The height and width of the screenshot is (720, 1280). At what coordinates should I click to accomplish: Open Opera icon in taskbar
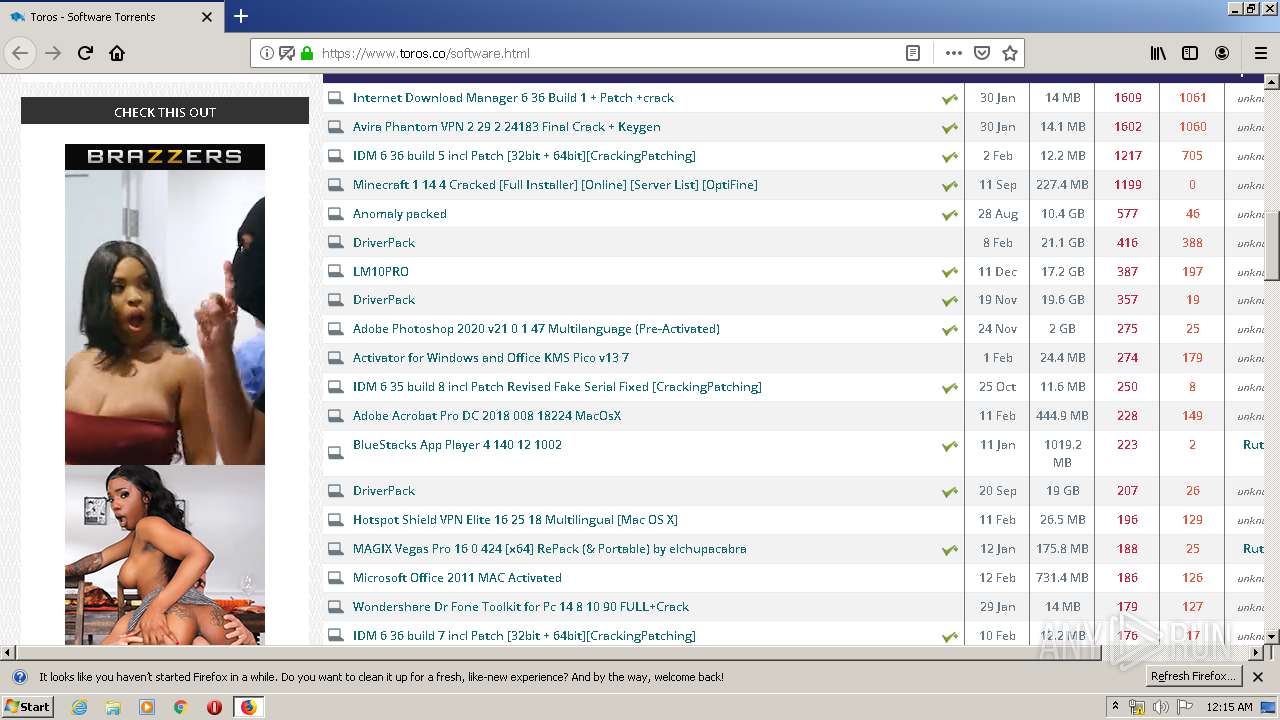coord(214,707)
